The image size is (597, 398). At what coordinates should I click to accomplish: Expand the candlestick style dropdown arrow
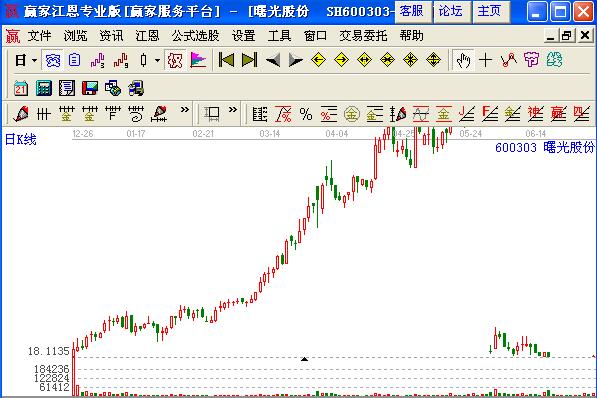tap(157, 60)
